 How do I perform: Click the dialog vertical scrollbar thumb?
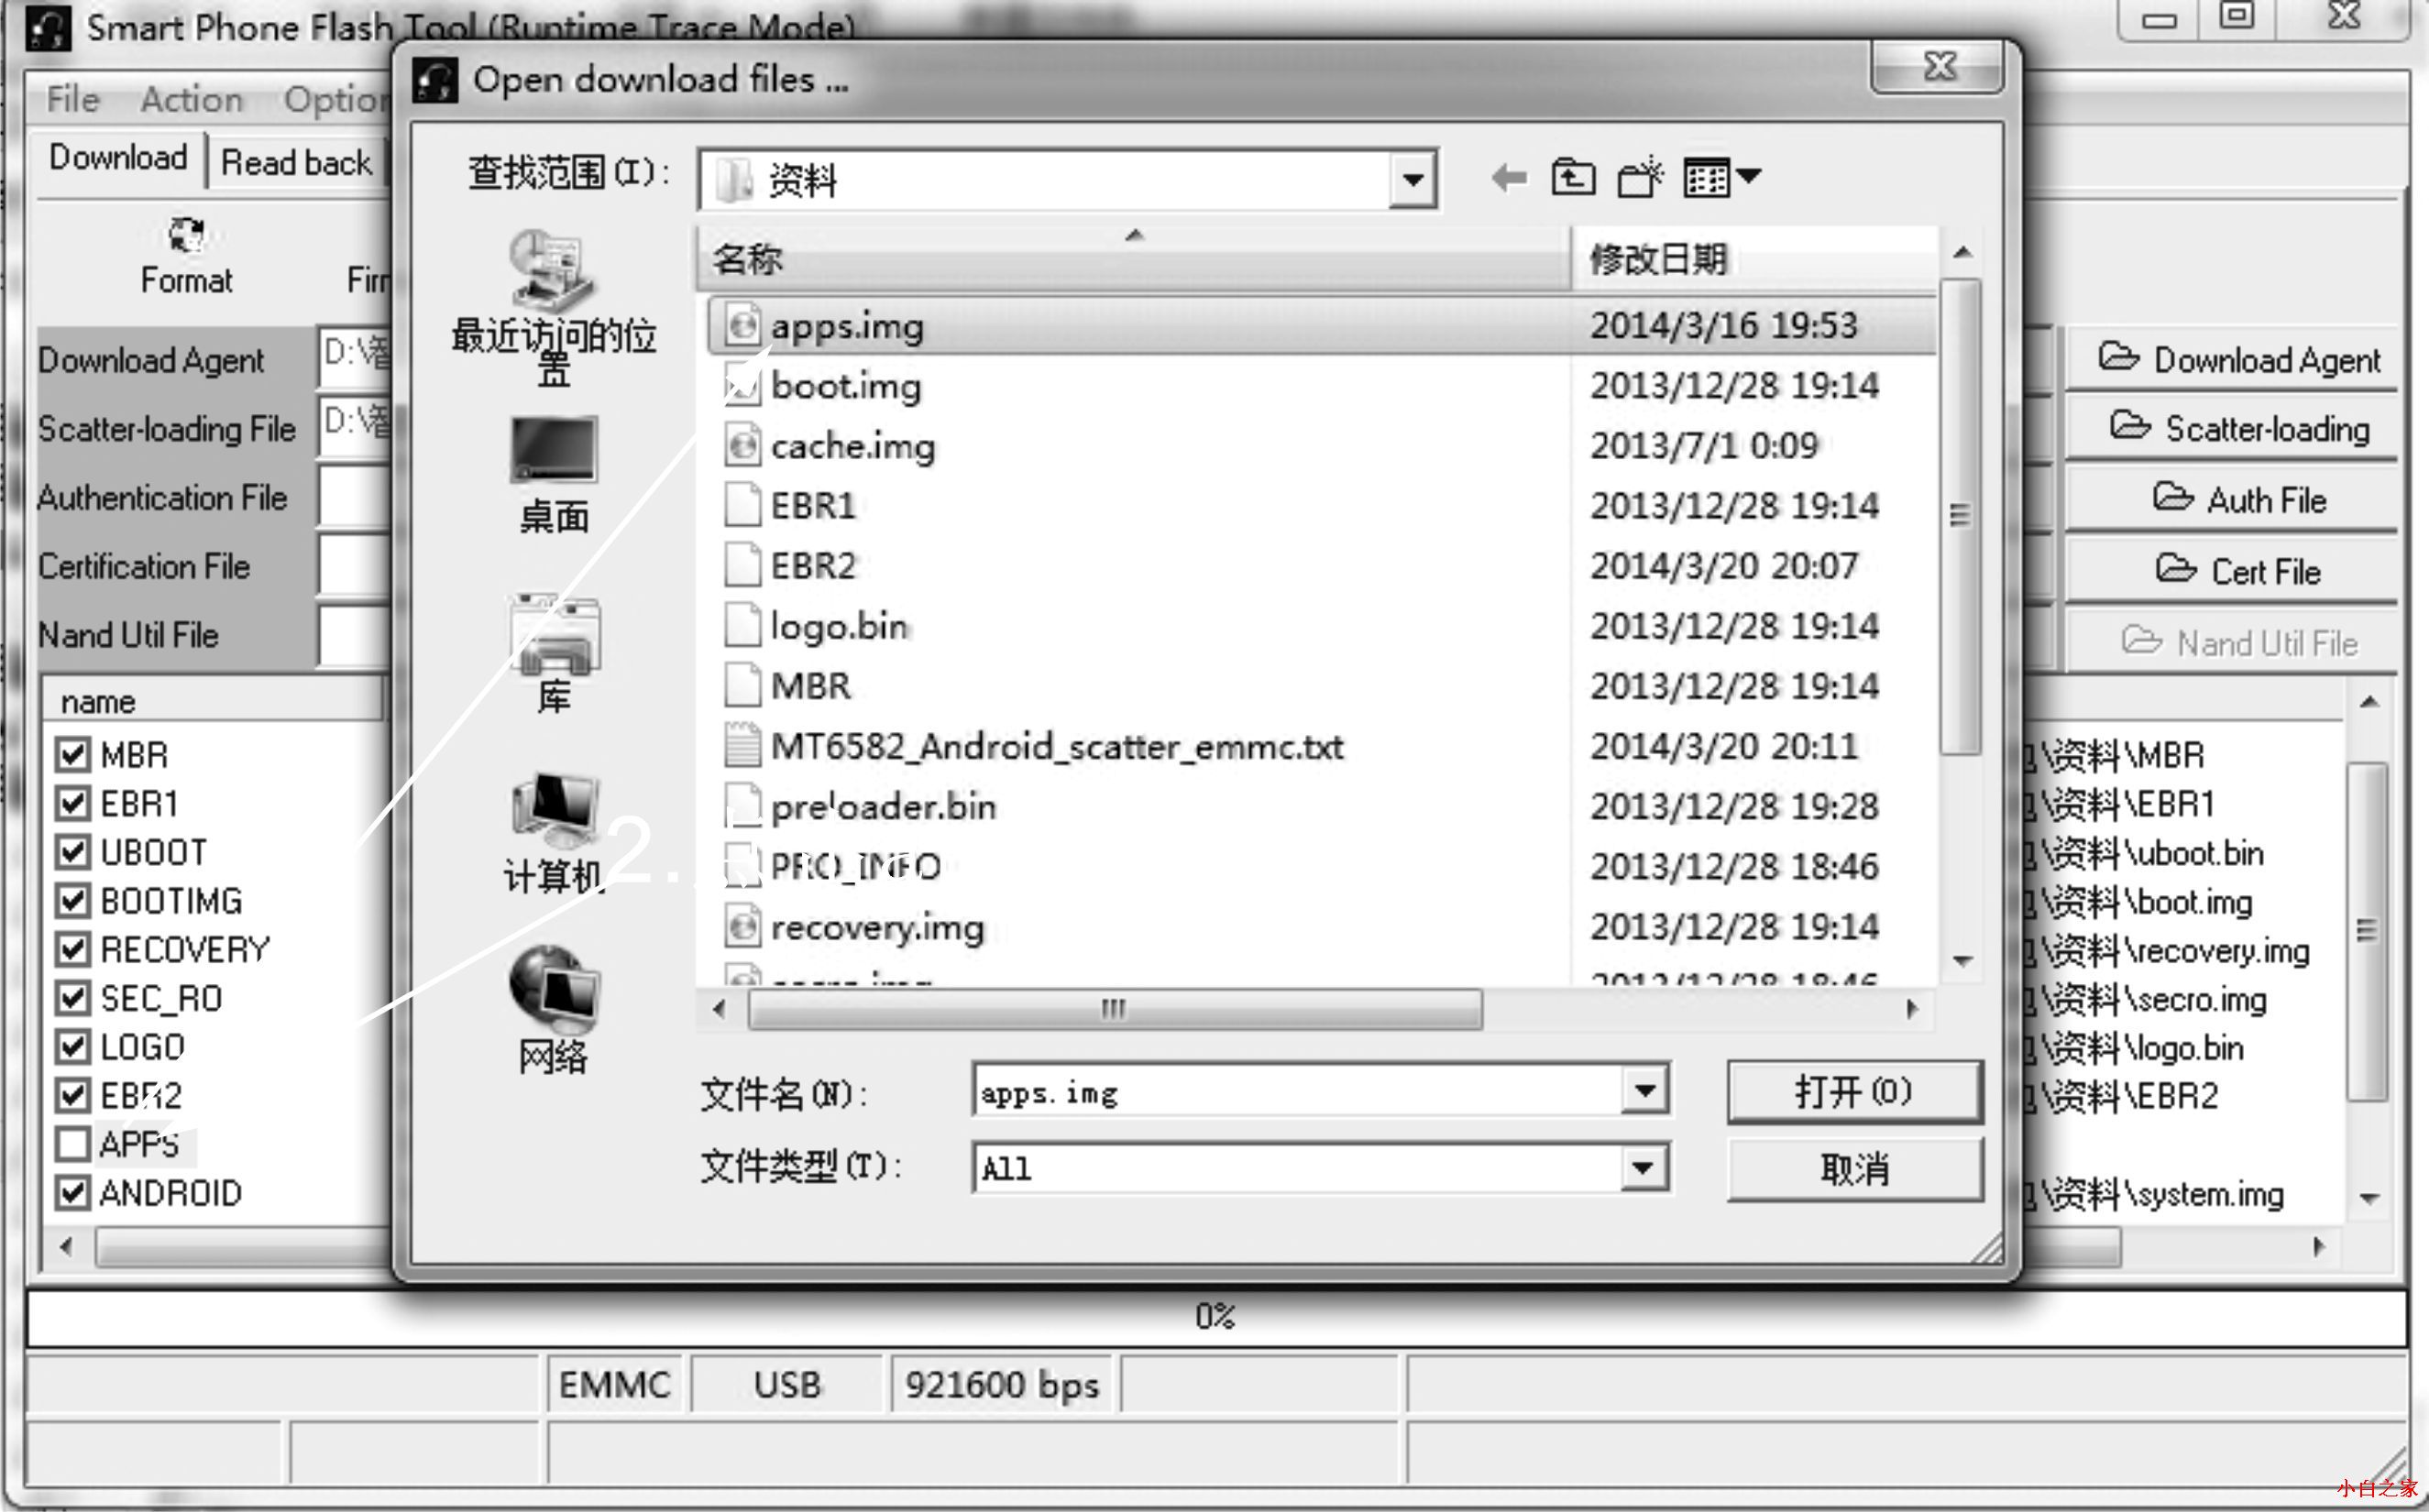(x=1960, y=516)
